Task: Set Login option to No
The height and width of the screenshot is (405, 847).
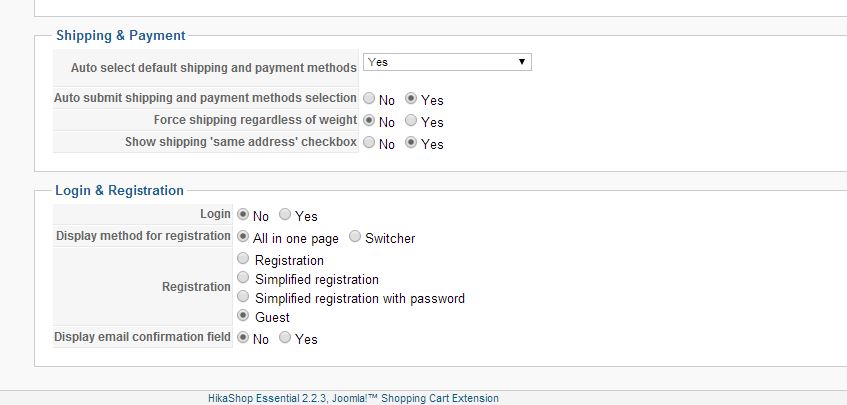Action: click(x=243, y=214)
